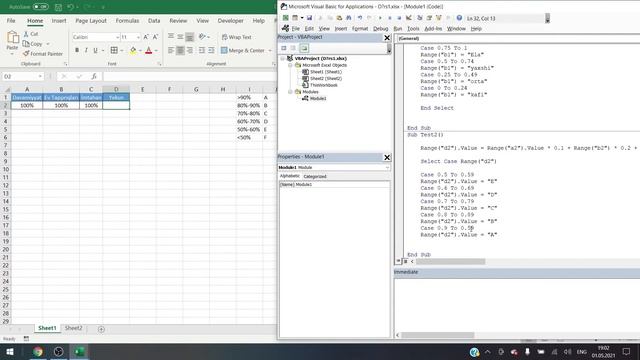Click the Increase Font Size icon
The height and width of the screenshot is (360, 640).
pos(146,37)
